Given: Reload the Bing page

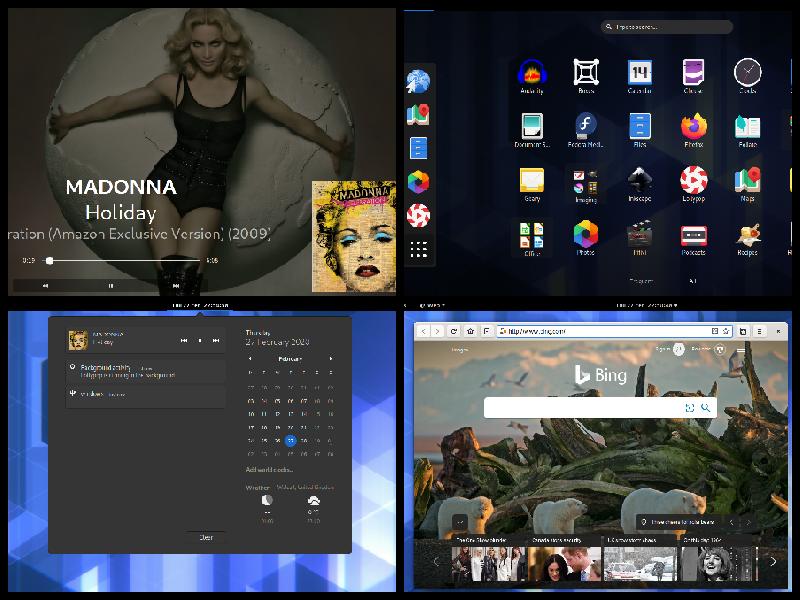Looking at the screenshot, I should point(454,331).
